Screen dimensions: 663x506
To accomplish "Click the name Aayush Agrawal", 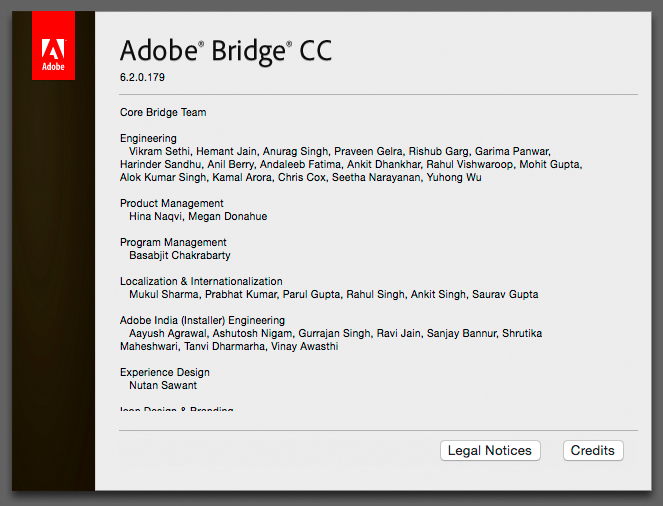I will pos(167,334).
